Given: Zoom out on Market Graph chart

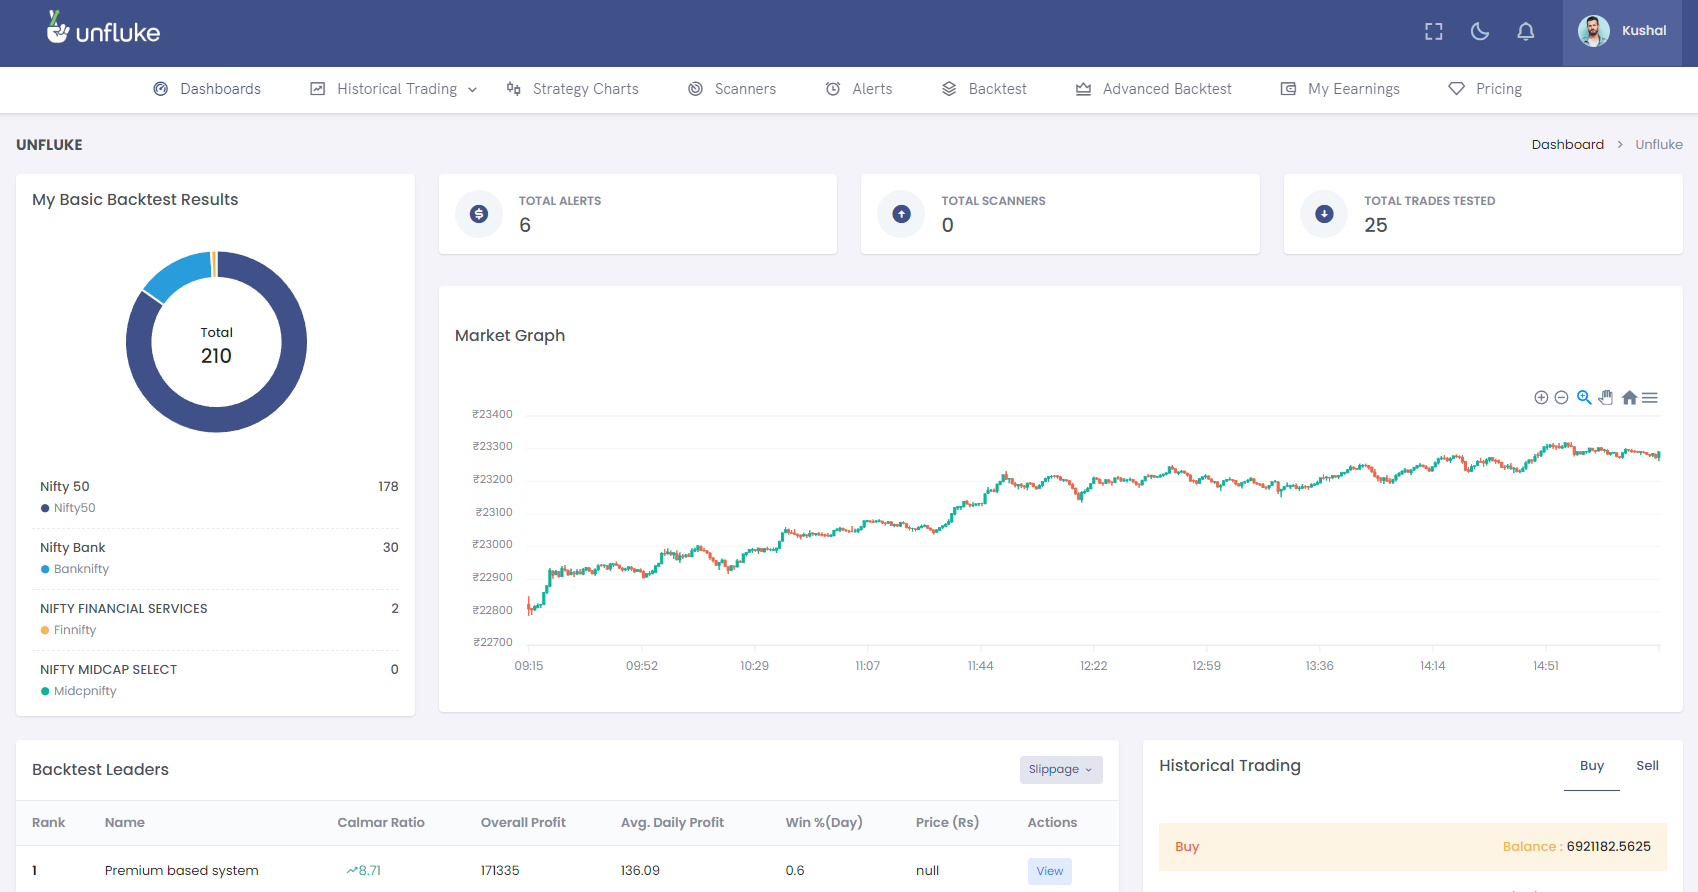Looking at the screenshot, I should [x=1561, y=398].
